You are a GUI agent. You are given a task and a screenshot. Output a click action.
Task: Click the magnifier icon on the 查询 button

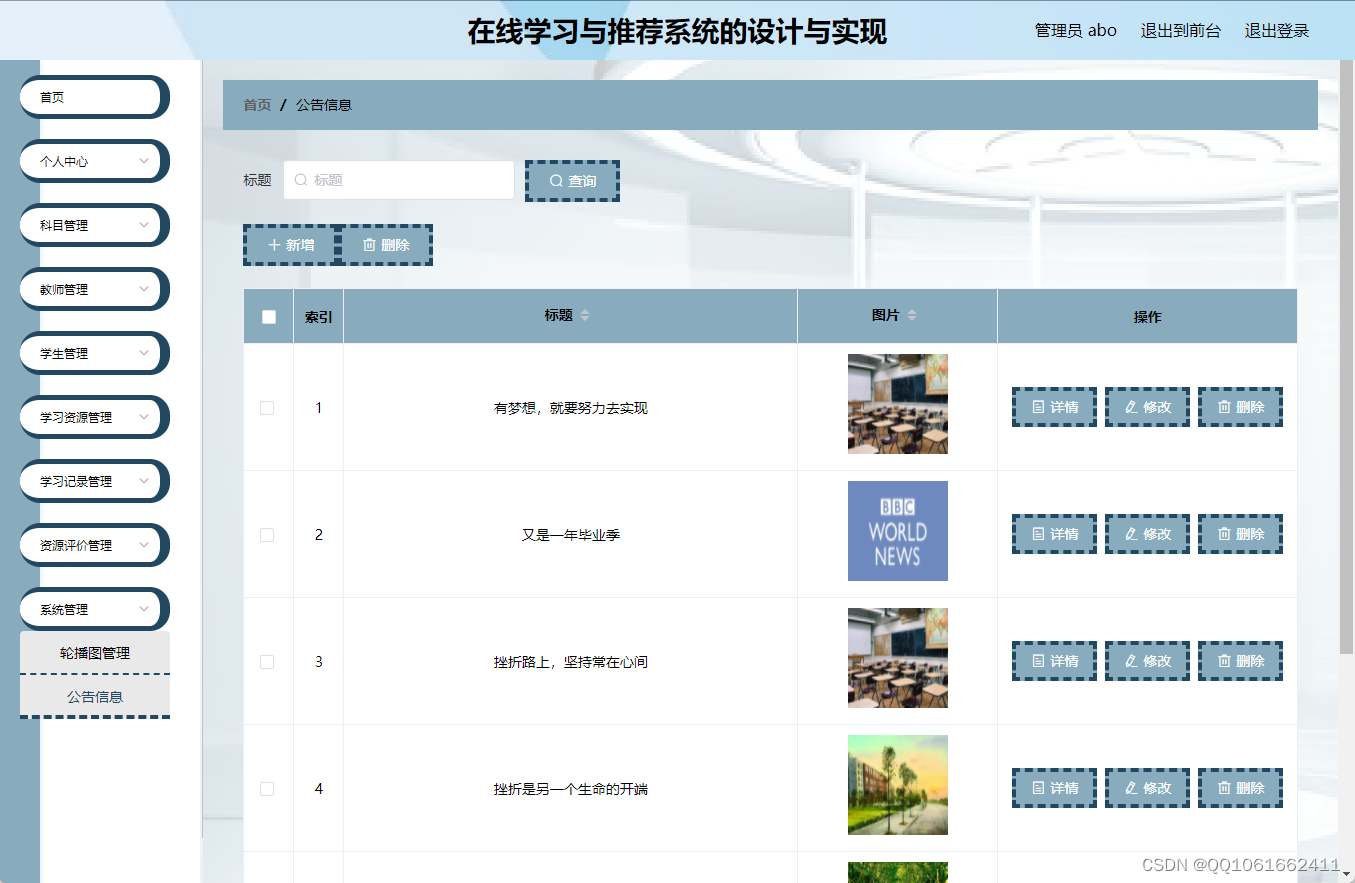click(x=557, y=180)
